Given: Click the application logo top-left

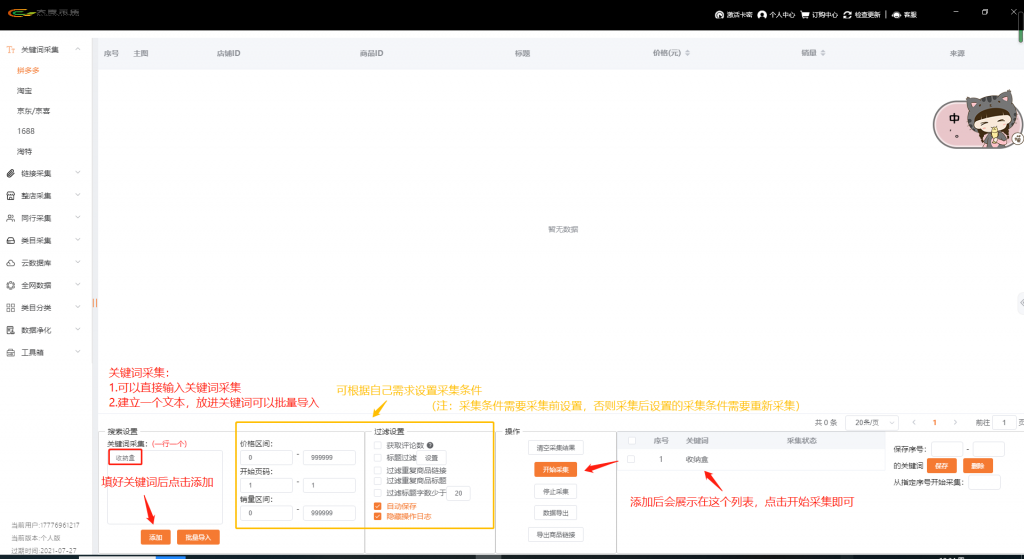Looking at the screenshot, I should (x=43, y=12).
